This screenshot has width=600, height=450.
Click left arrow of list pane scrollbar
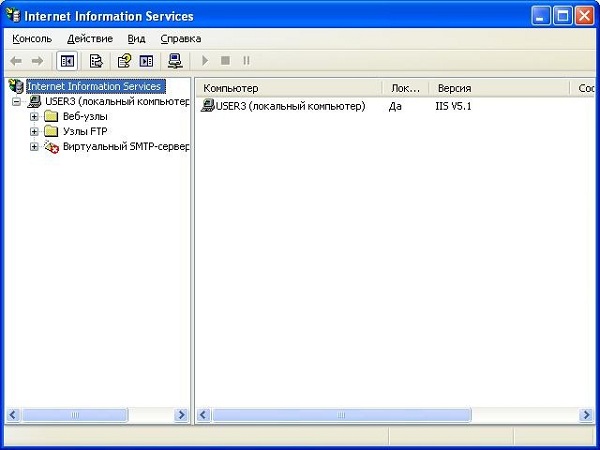[x=204, y=415]
